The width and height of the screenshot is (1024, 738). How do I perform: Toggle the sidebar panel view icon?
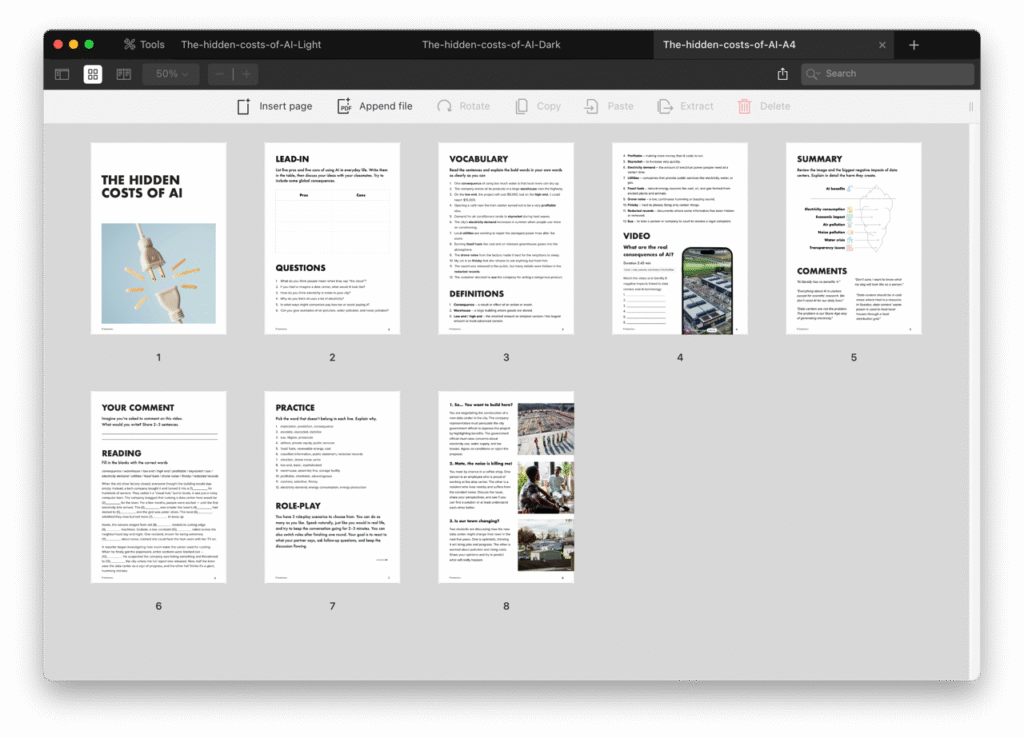62,74
